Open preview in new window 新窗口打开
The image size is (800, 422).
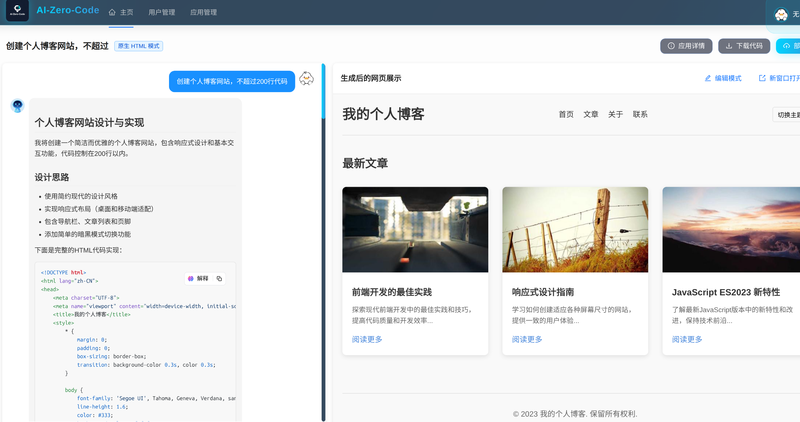[x=779, y=78]
